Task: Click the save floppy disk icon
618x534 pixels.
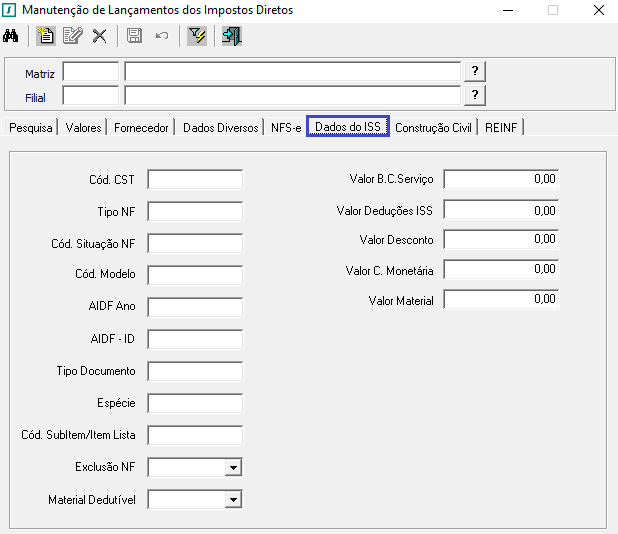Action: click(x=134, y=37)
